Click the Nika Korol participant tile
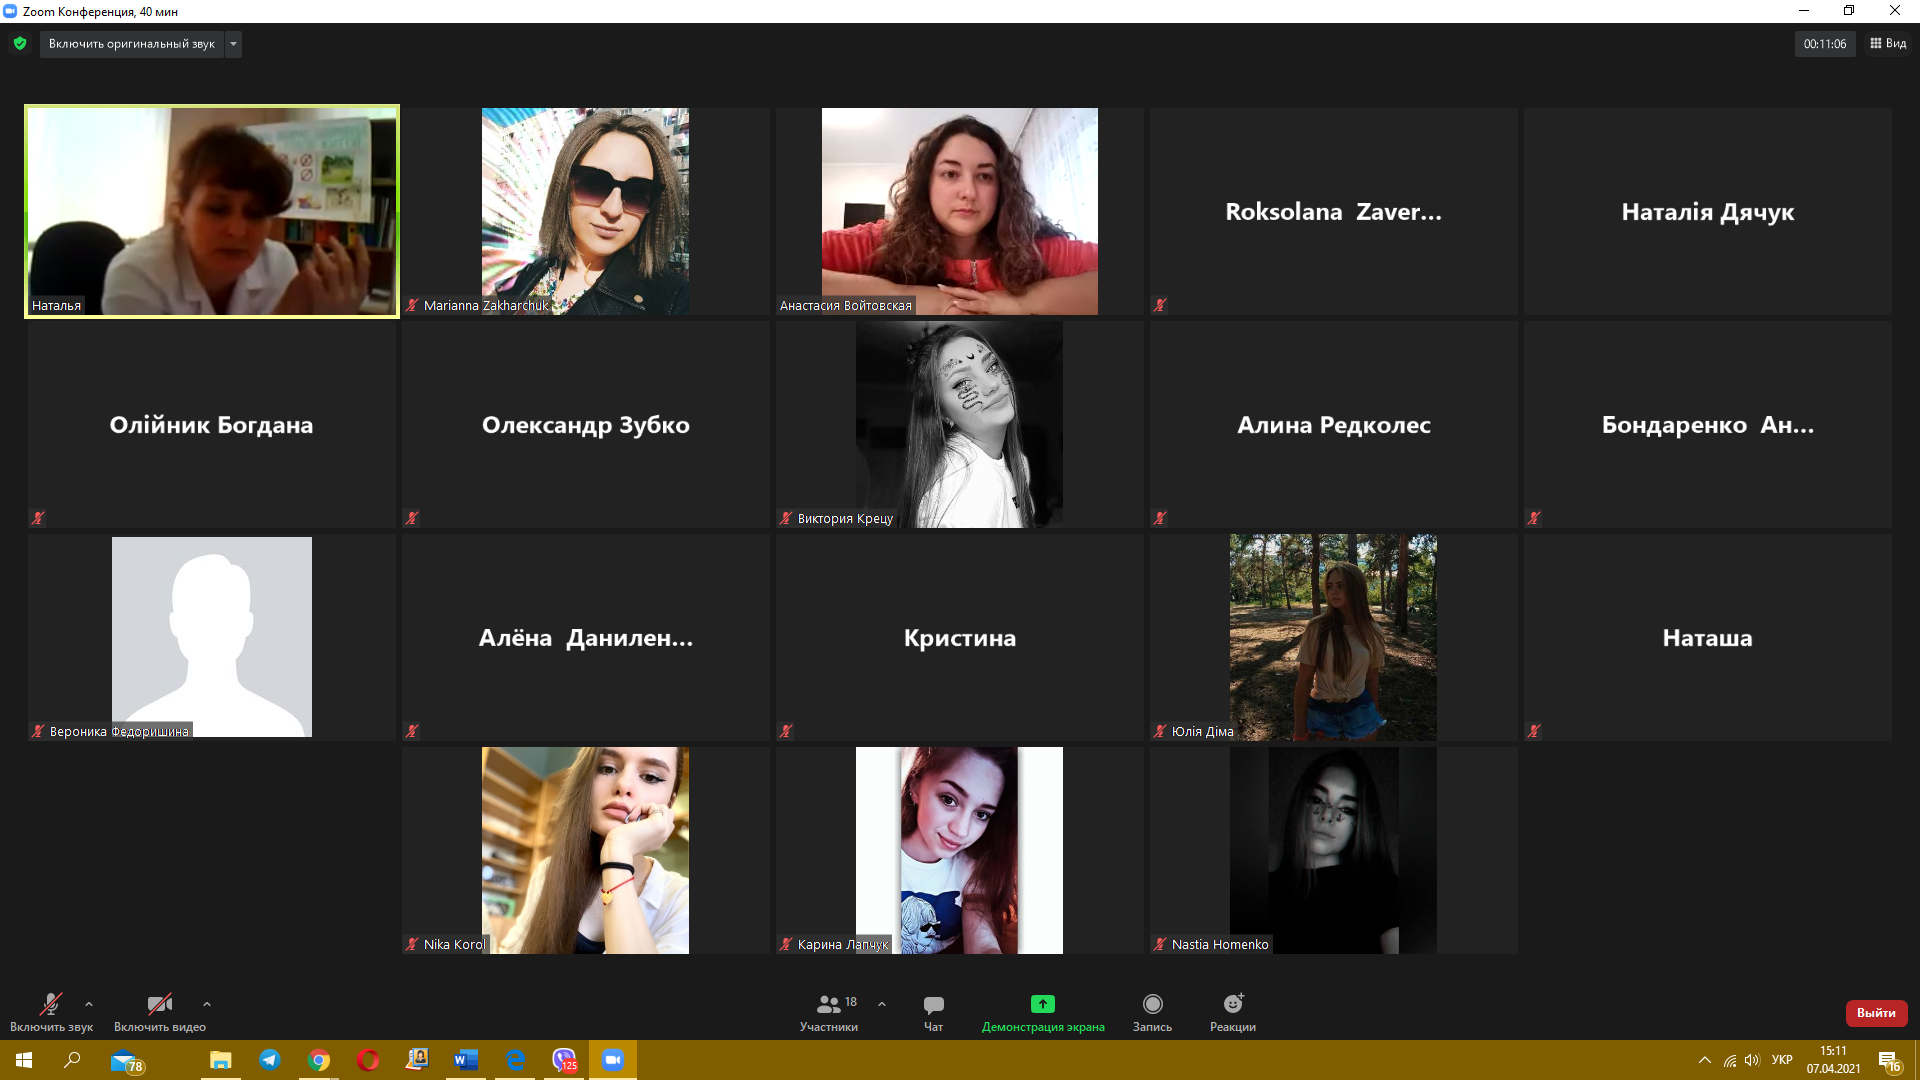 coord(585,850)
